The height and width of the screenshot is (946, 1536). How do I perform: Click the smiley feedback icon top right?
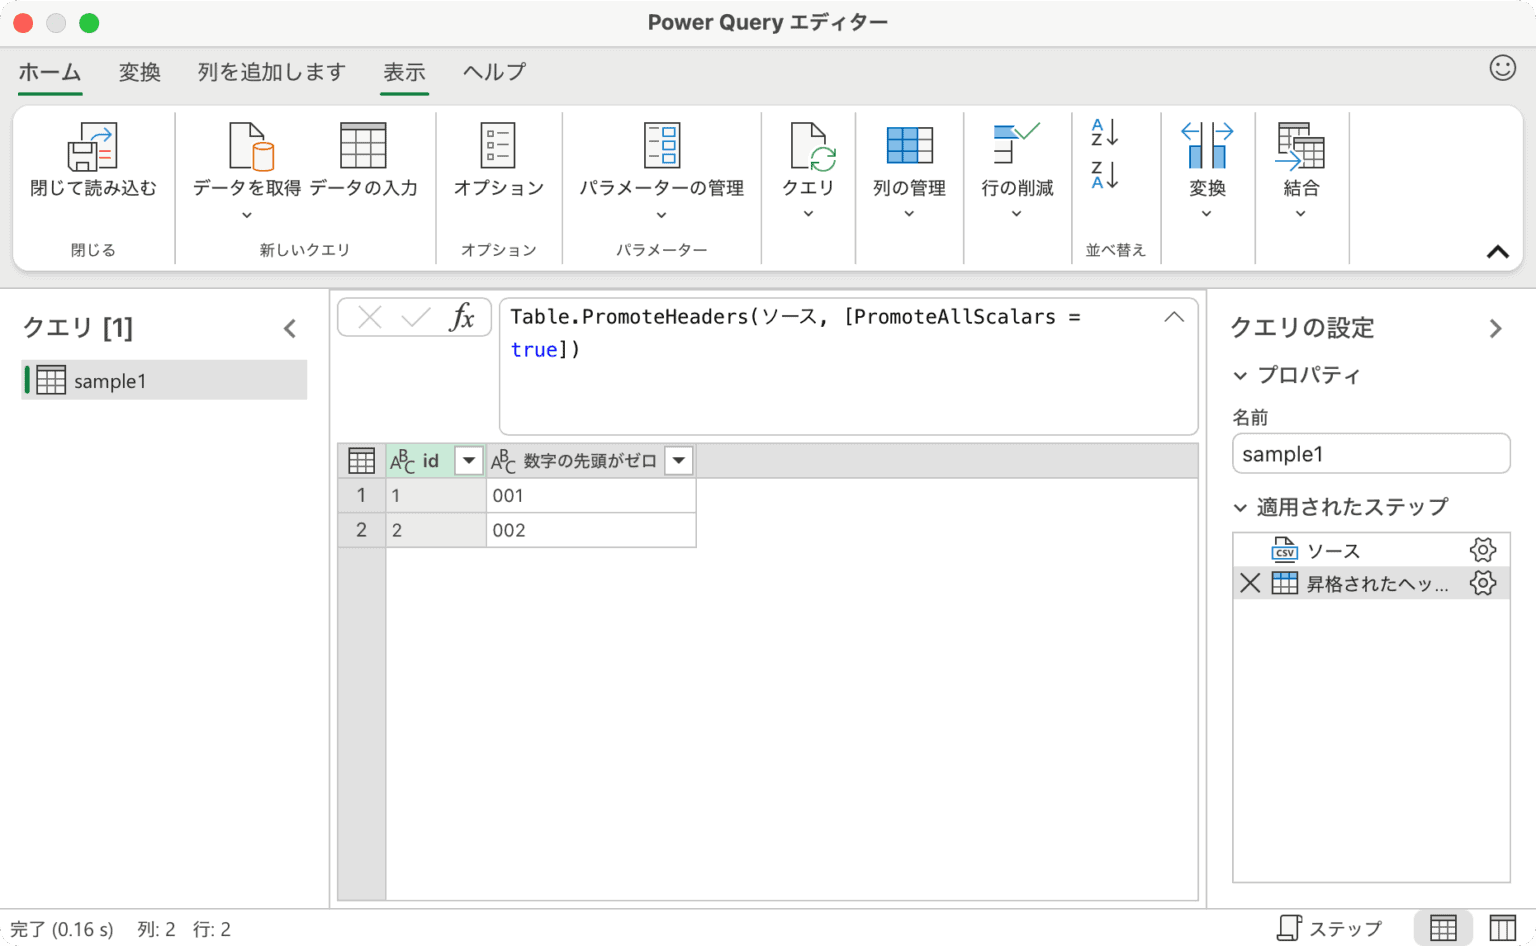(x=1502, y=67)
